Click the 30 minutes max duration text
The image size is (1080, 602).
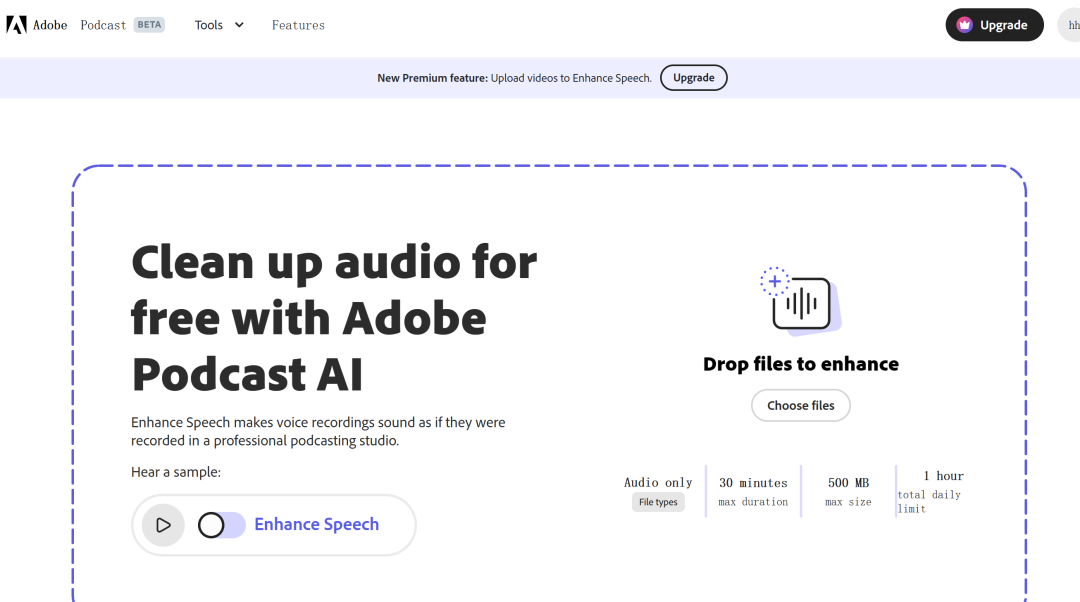click(753, 492)
